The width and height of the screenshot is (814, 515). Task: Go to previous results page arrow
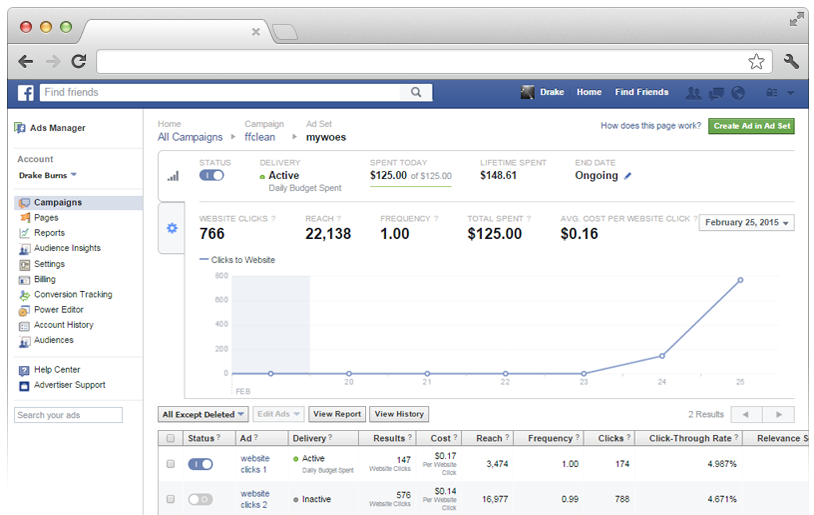point(746,414)
